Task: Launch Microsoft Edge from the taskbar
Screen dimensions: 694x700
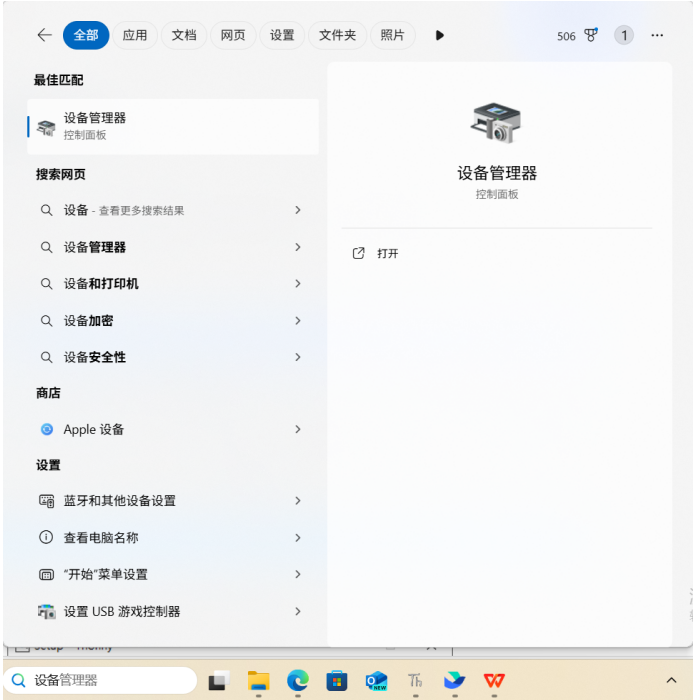Action: coord(298,681)
